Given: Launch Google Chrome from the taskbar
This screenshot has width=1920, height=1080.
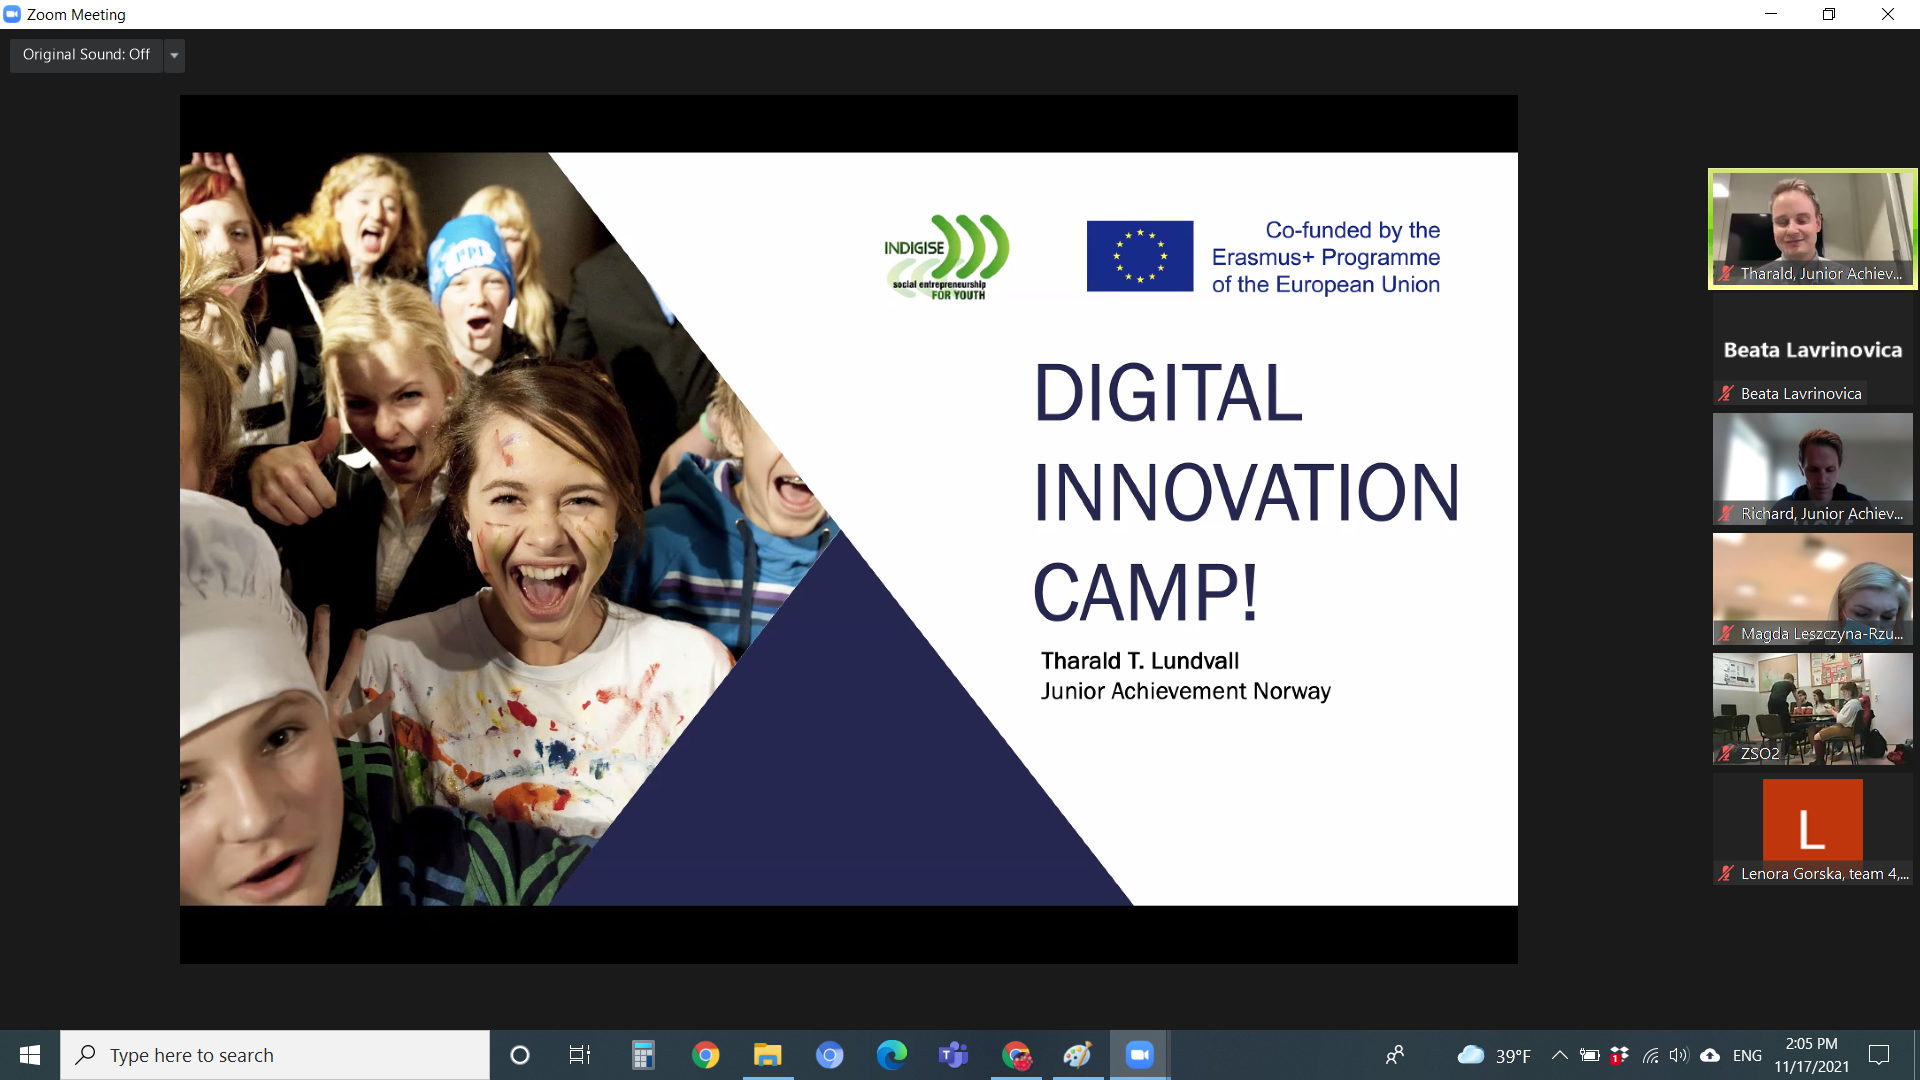Looking at the screenshot, I should (x=705, y=1055).
